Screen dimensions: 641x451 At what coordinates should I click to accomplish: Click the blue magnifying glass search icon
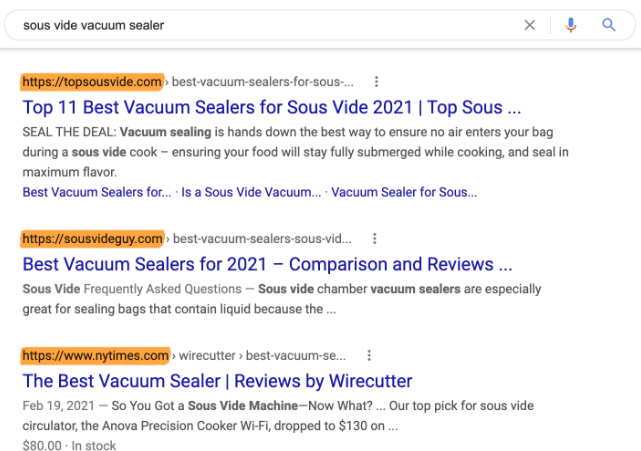(609, 25)
